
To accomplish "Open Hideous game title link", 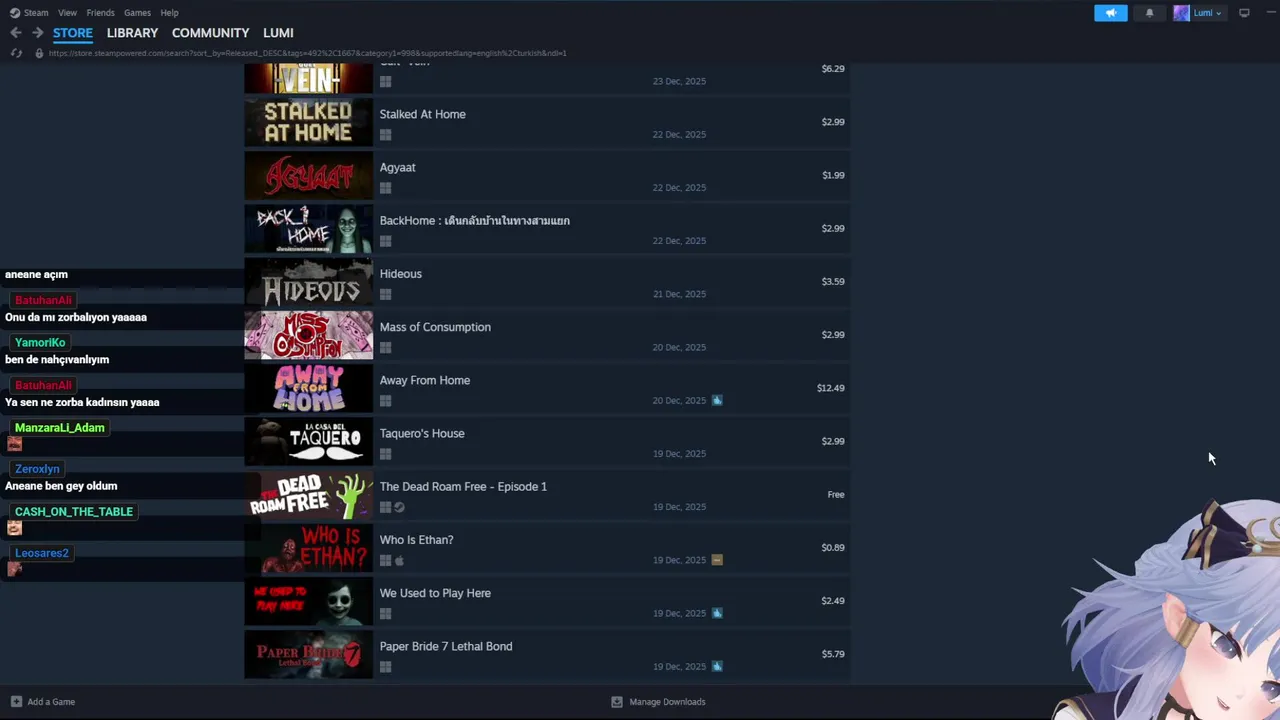I will coord(401,274).
